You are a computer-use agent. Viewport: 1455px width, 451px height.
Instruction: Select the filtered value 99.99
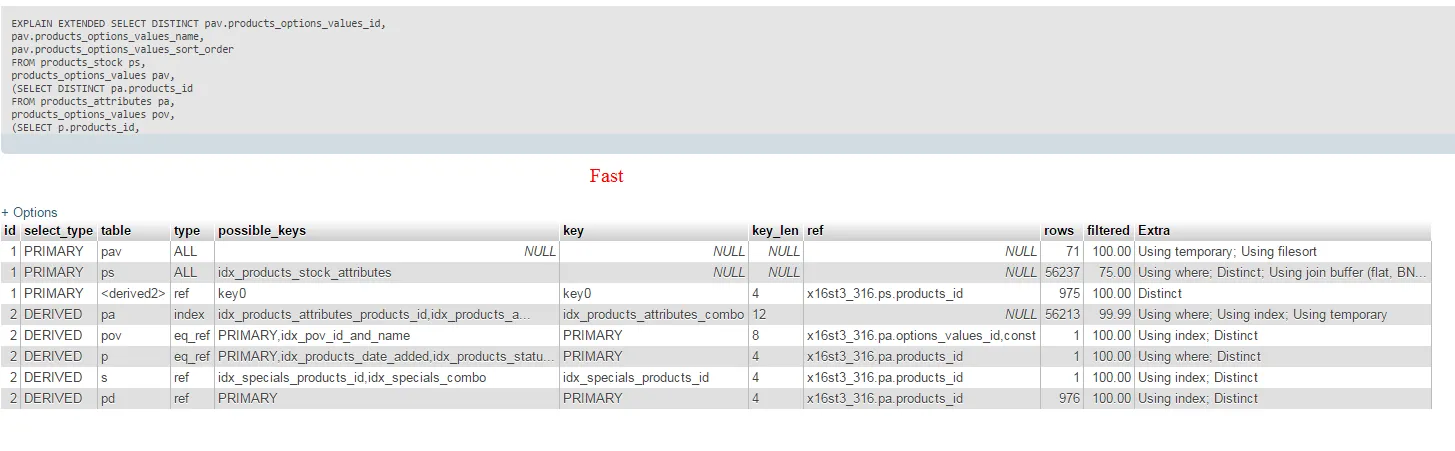(x=1115, y=314)
